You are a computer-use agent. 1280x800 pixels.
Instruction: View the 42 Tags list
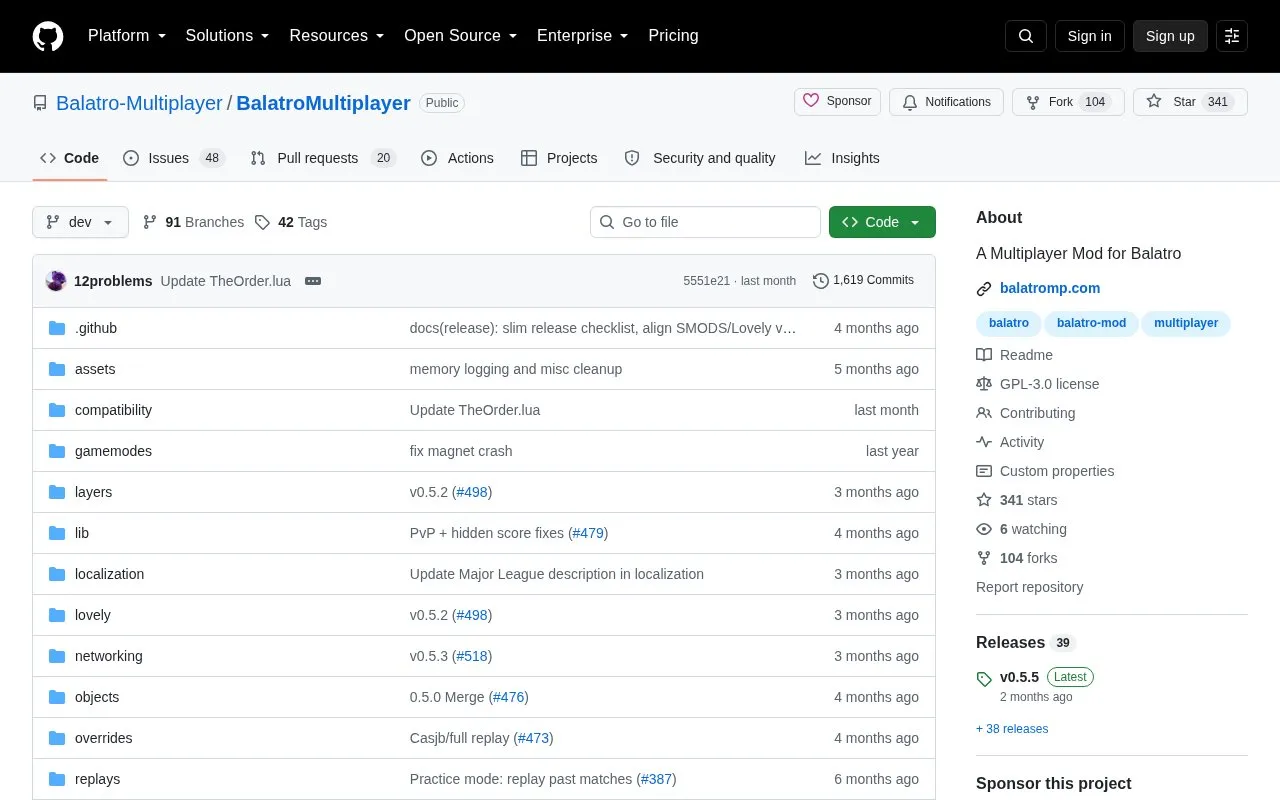click(x=291, y=222)
